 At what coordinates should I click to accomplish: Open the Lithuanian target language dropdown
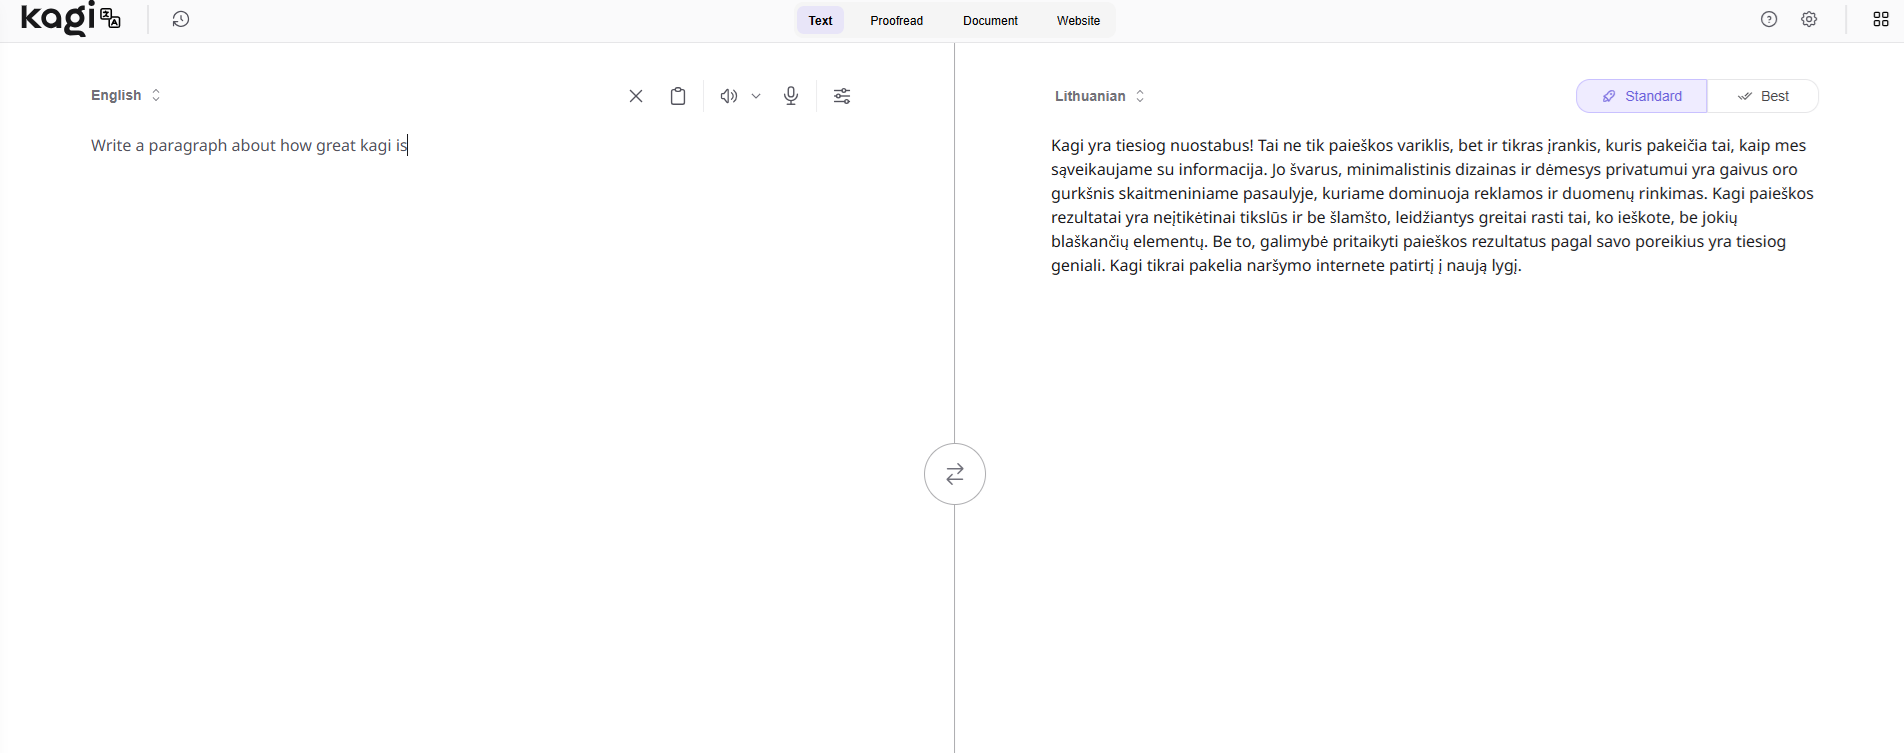point(1099,96)
